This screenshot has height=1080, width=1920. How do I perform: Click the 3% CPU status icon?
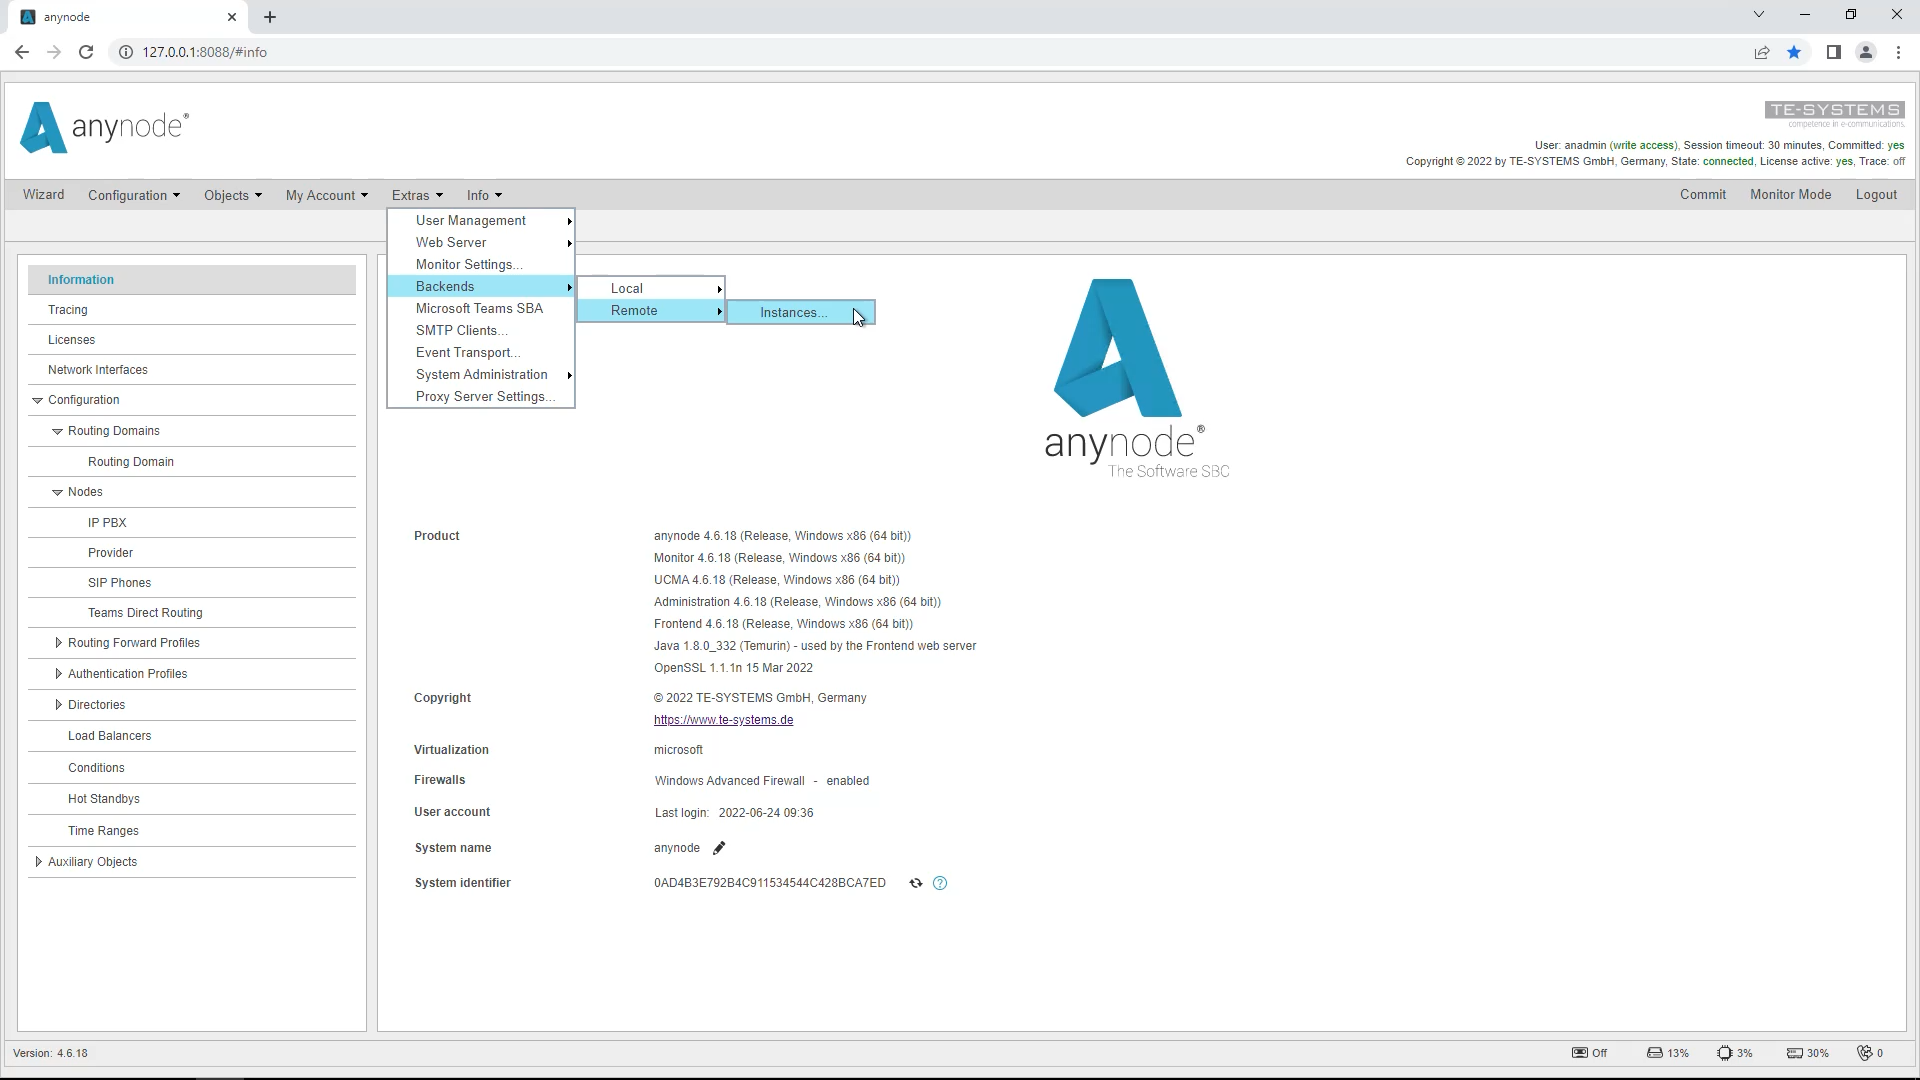click(1735, 1053)
